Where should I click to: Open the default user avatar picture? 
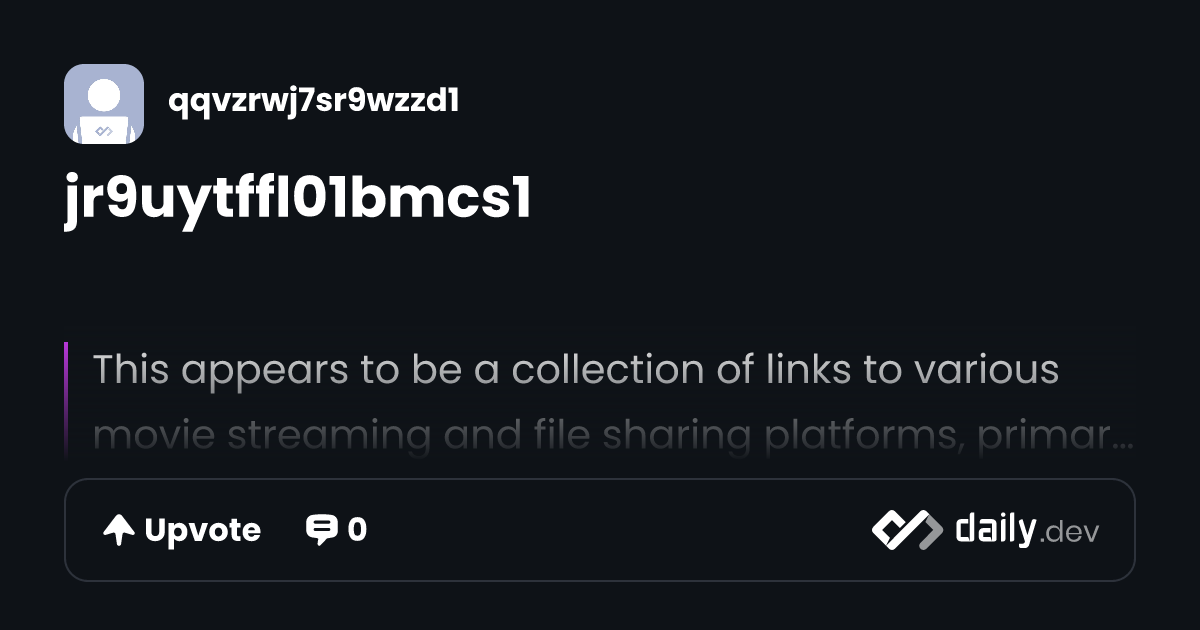coord(104,104)
